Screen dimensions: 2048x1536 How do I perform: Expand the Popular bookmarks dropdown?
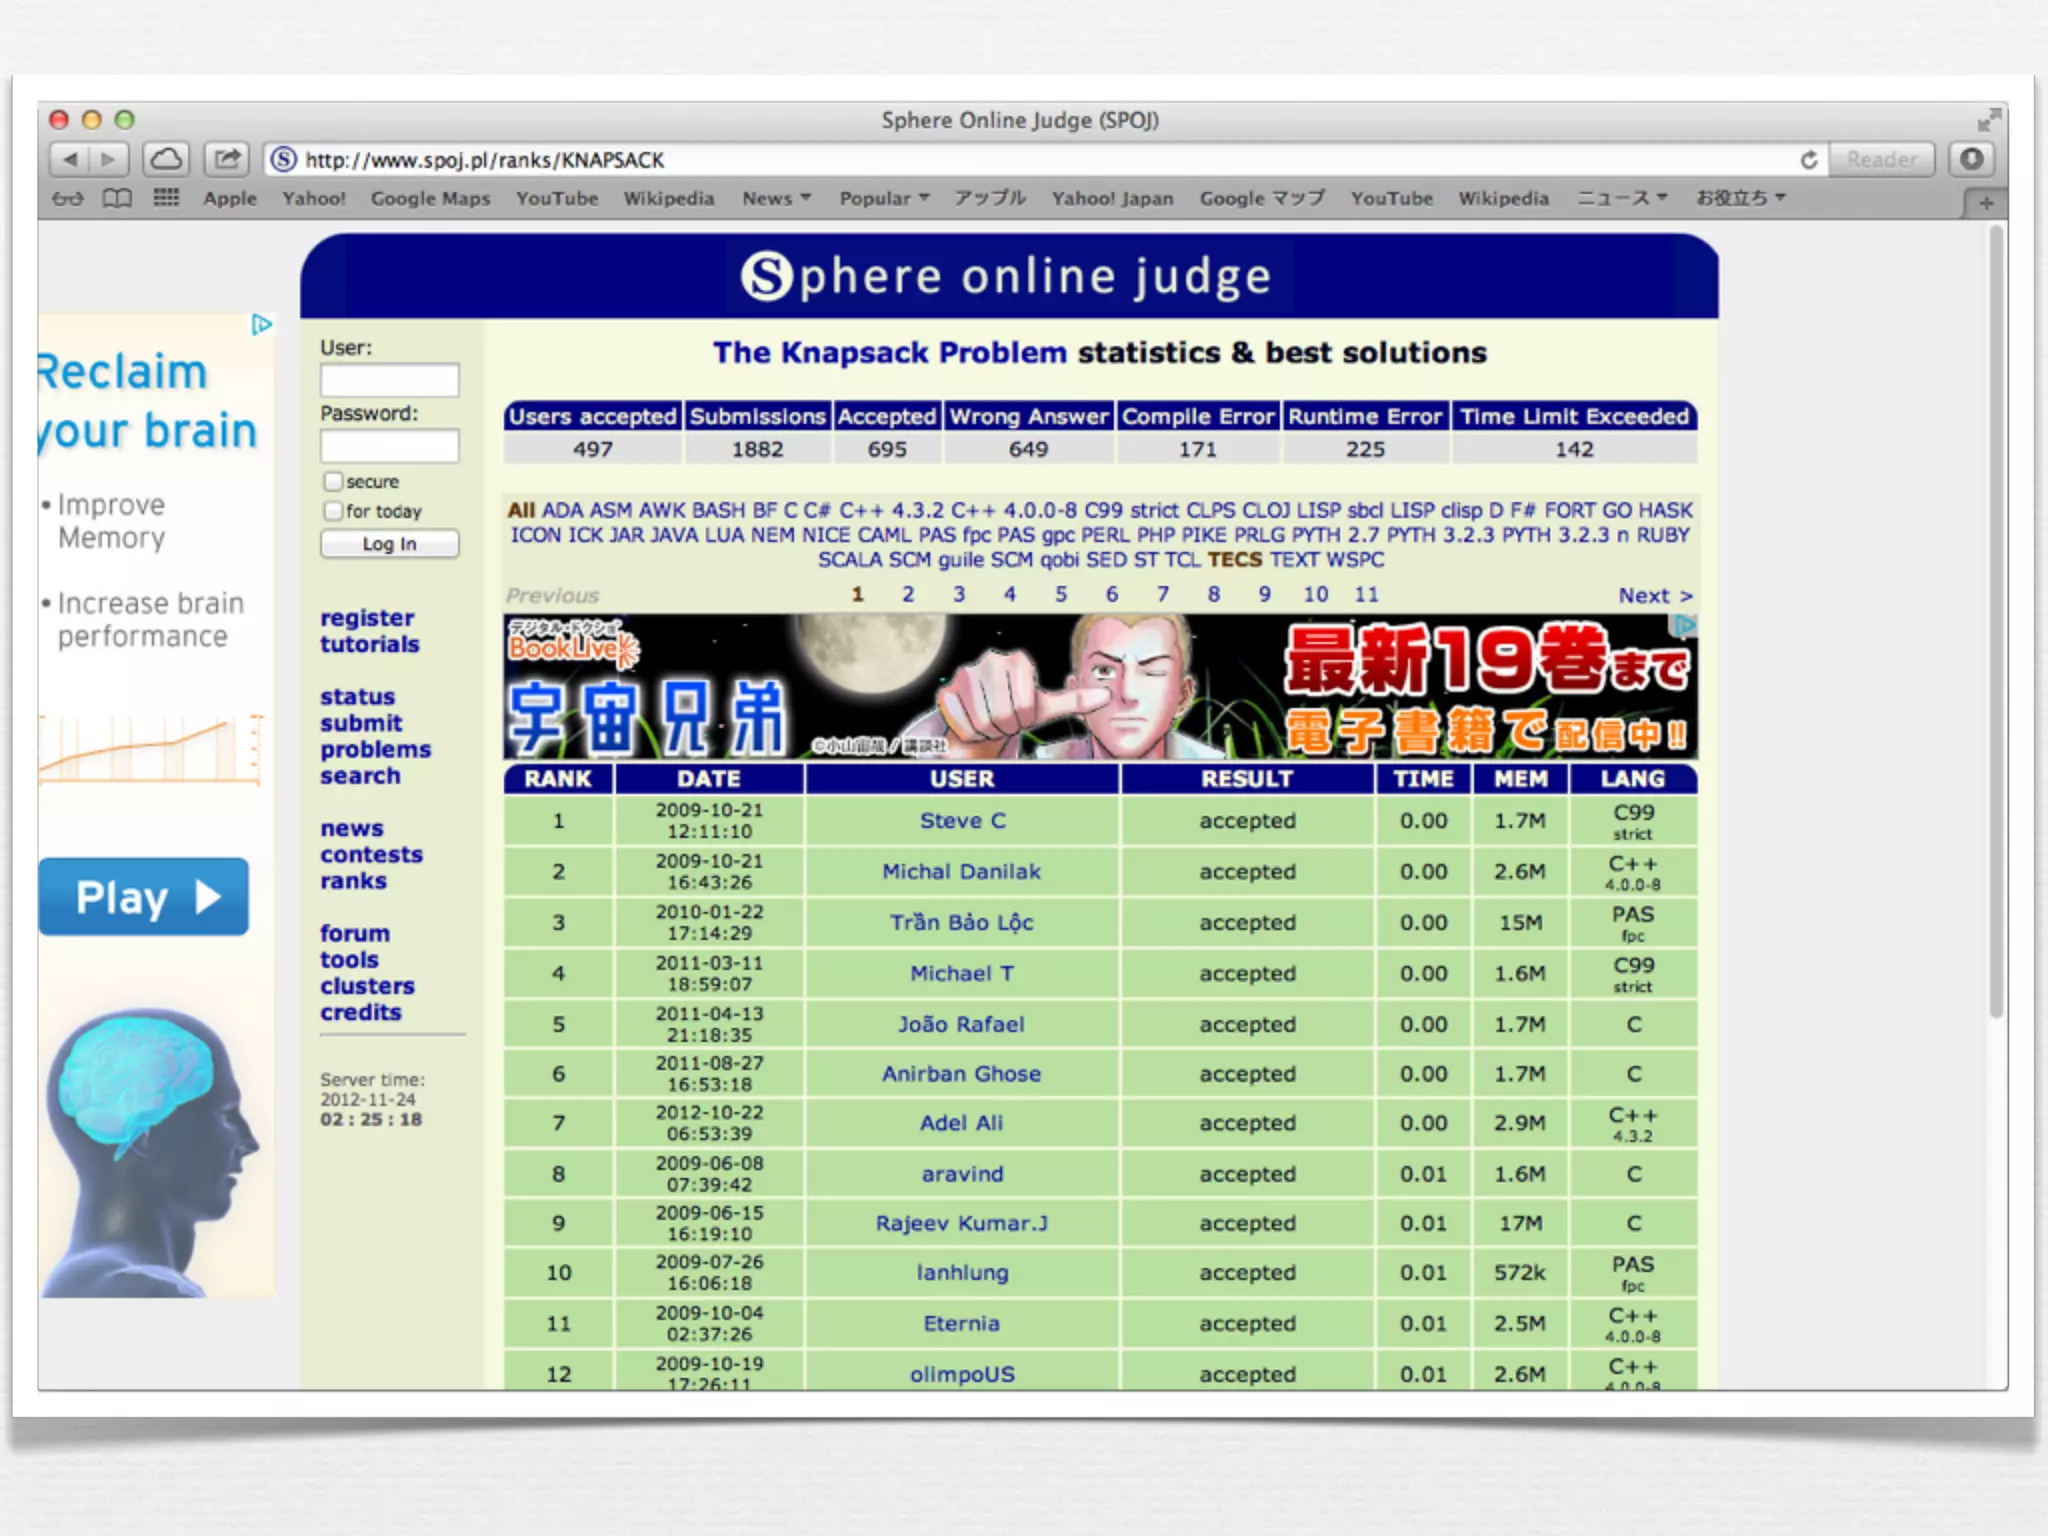pos(884,198)
